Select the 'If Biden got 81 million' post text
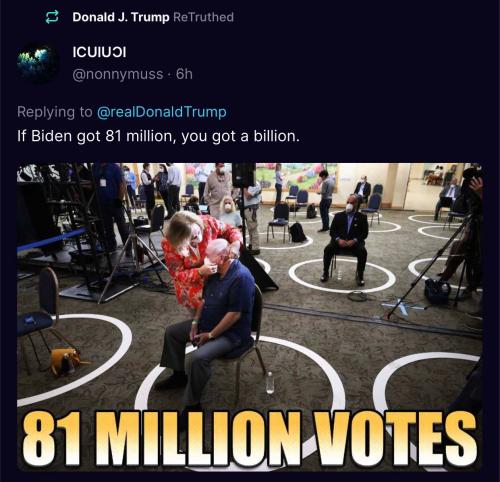500x482 pixels. tap(158, 136)
